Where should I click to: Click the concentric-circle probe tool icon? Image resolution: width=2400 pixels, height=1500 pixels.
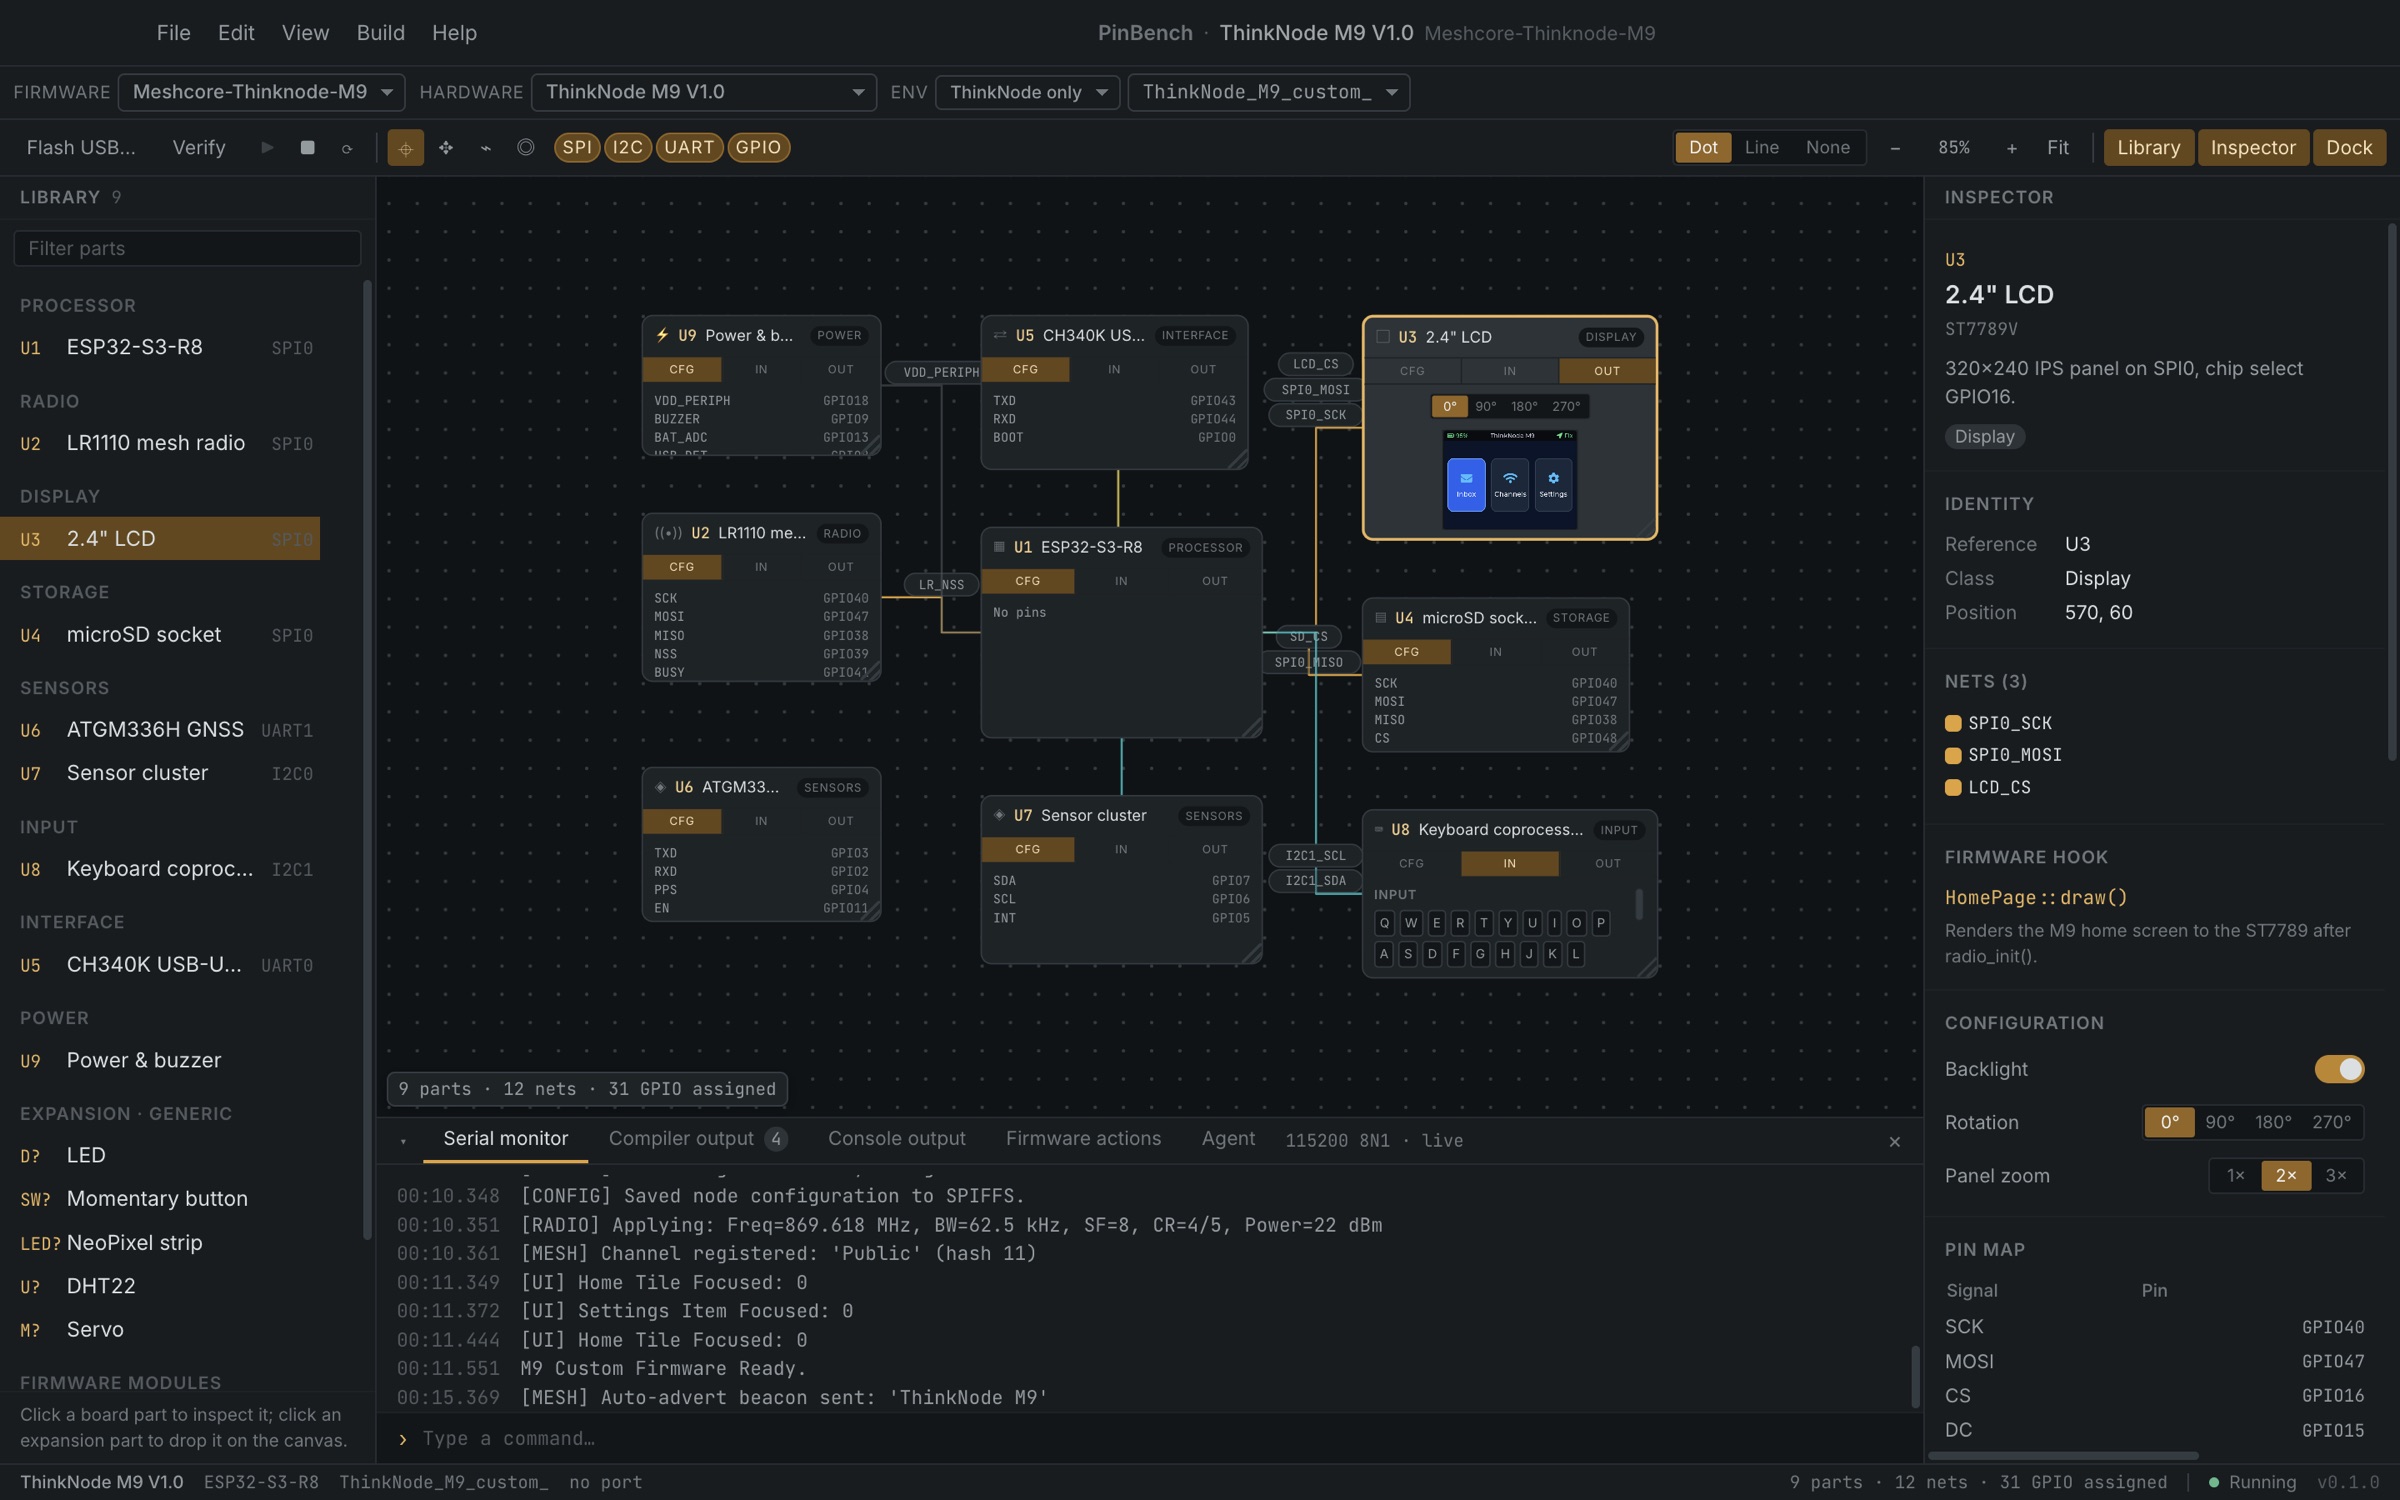(x=525, y=147)
